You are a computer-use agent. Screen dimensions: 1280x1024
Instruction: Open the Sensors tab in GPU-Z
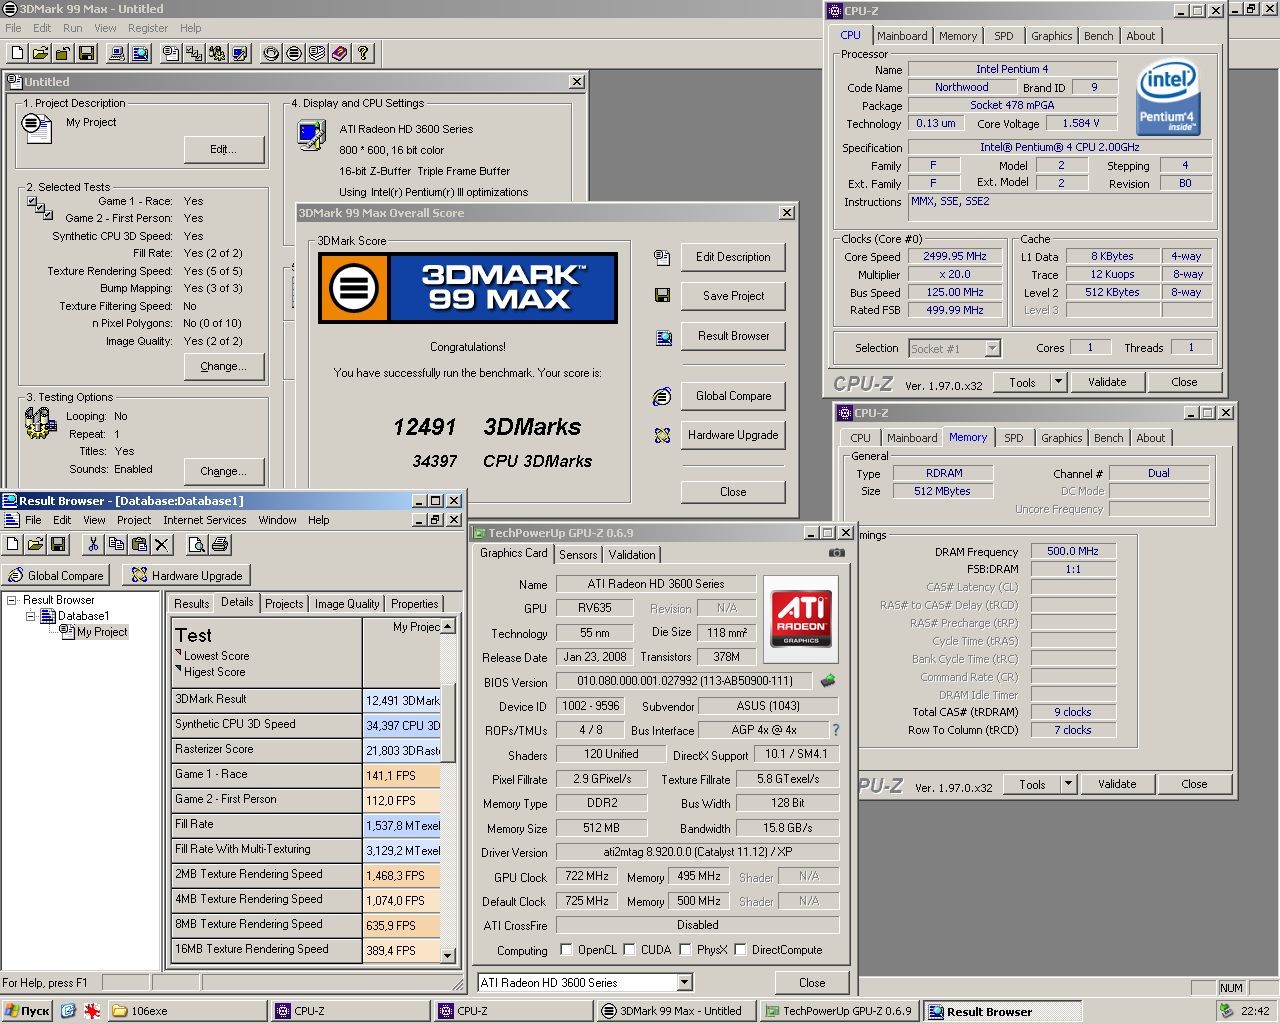pos(578,555)
